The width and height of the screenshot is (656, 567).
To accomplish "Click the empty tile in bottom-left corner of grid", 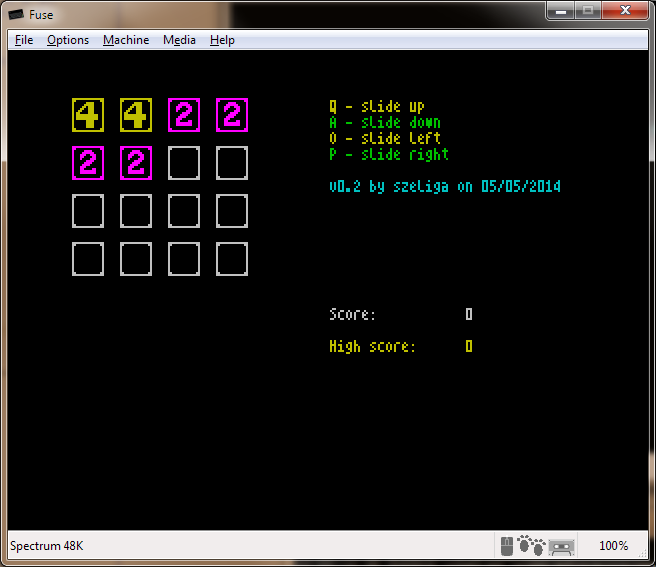I will point(88,259).
